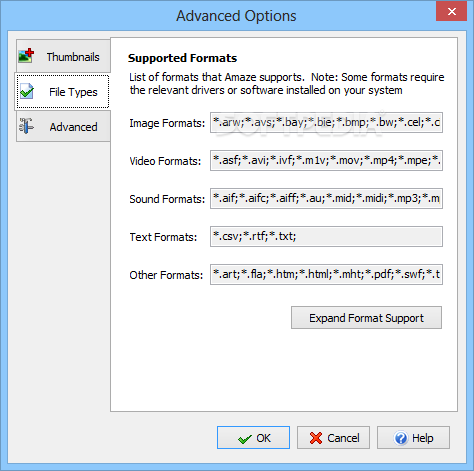Screen dimensions: 474x471
Task: Open the Help button text
Action: click(x=423, y=438)
